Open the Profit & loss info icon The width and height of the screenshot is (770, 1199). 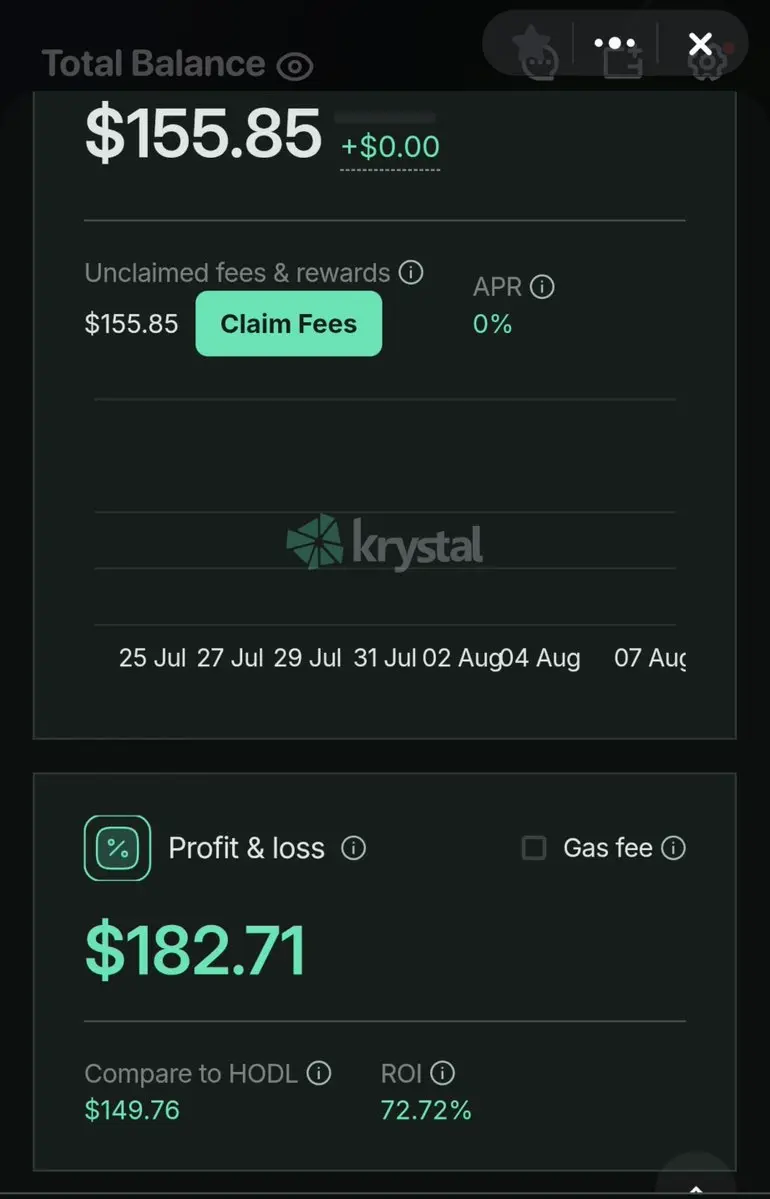(353, 847)
